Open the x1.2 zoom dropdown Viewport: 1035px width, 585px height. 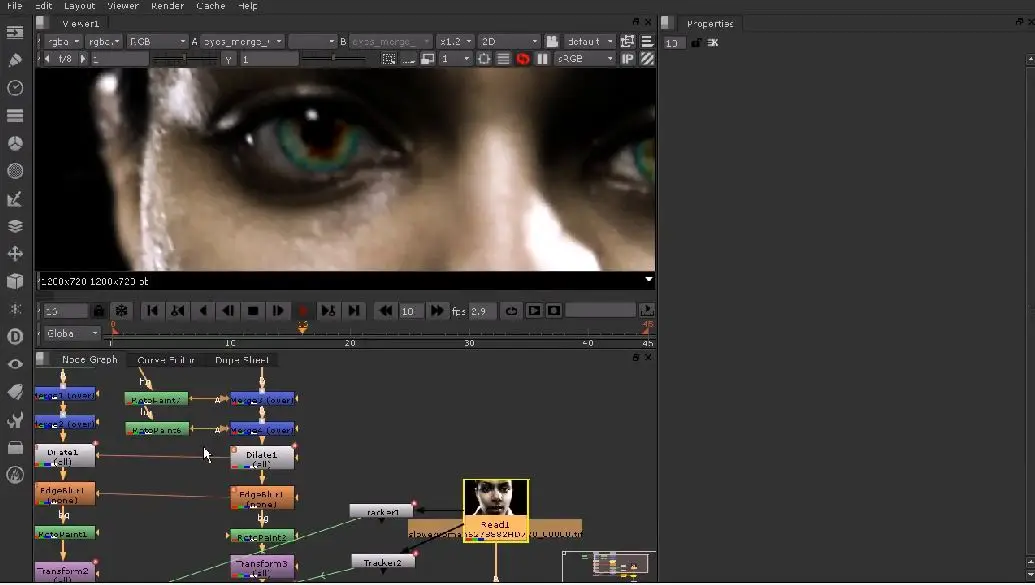(x=455, y=42)
